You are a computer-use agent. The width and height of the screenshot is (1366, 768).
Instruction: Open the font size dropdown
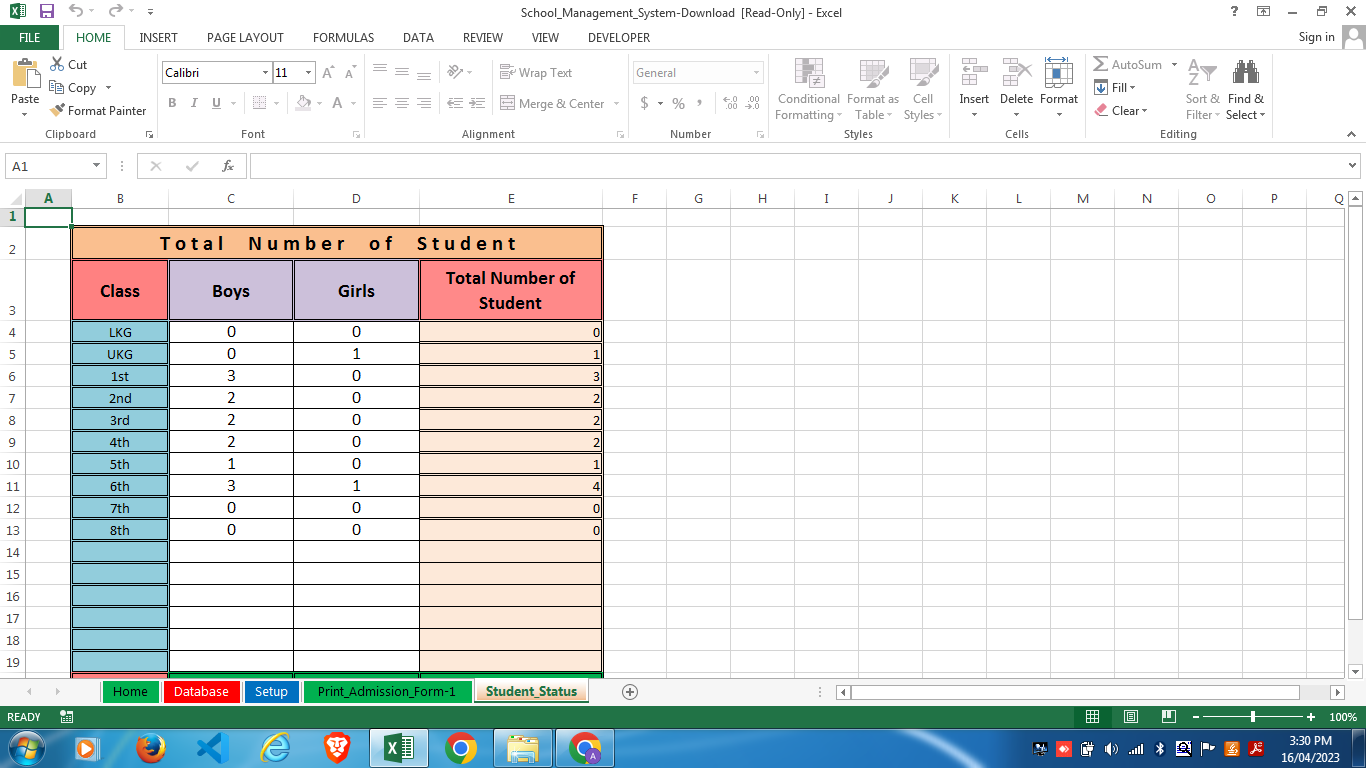(309, 73)
